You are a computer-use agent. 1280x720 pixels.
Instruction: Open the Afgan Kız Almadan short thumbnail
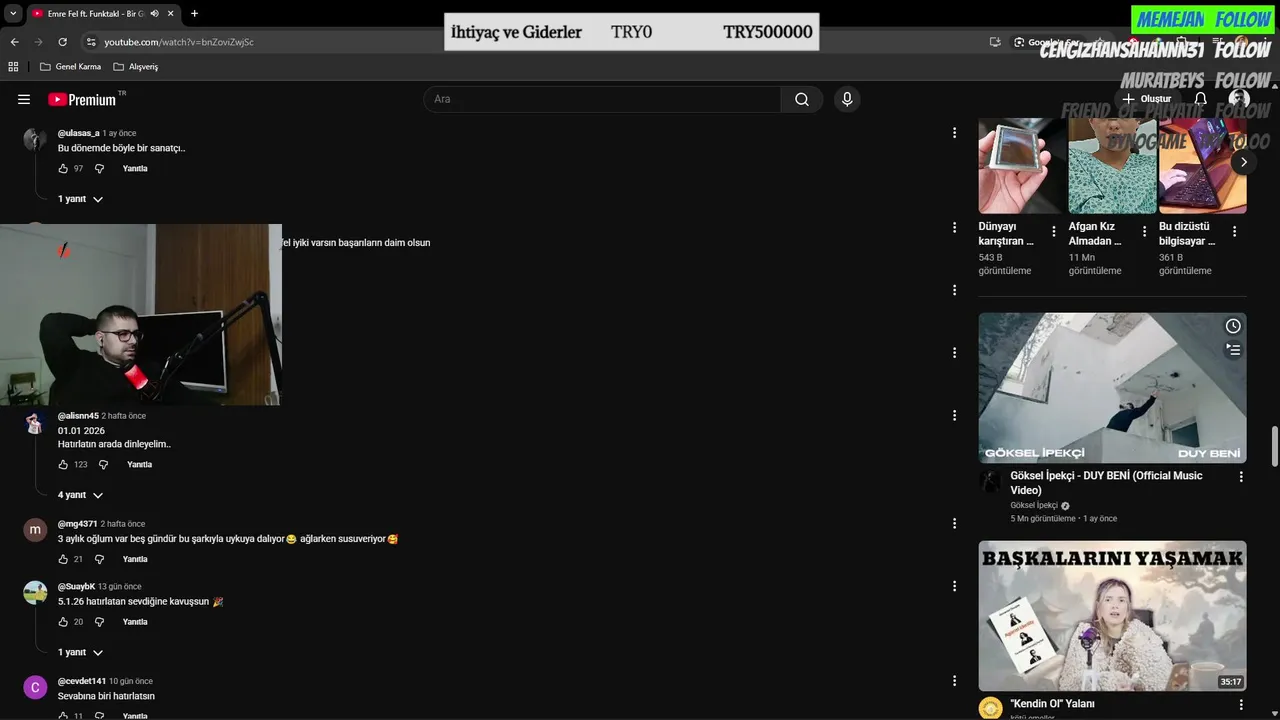[1112, 166]
